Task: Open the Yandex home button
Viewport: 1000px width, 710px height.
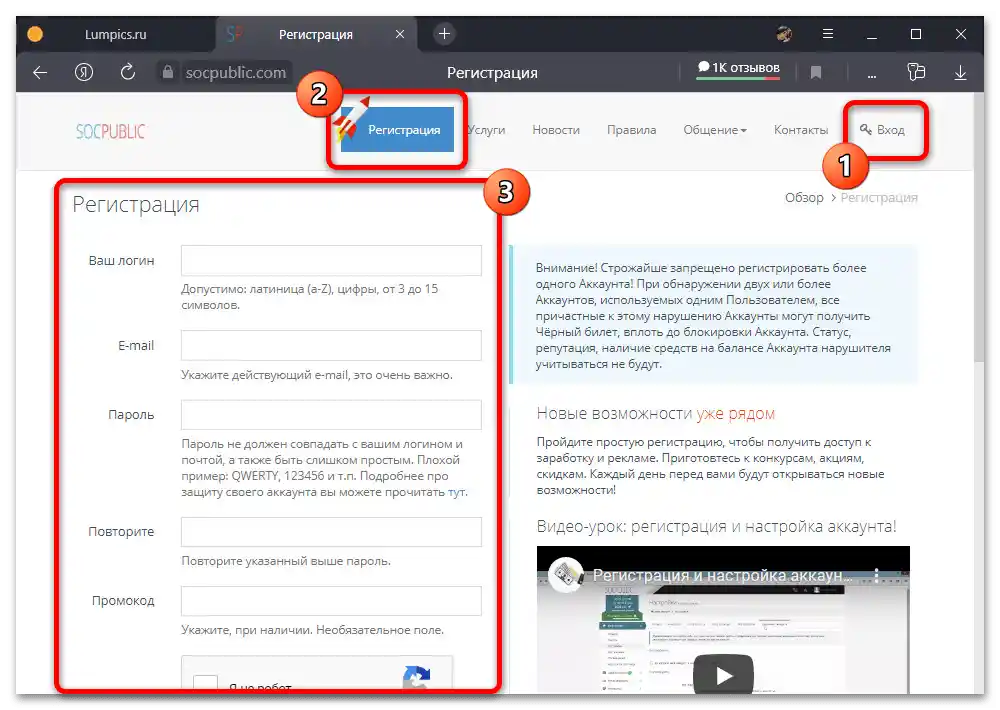Action: [x=84, y=72]
